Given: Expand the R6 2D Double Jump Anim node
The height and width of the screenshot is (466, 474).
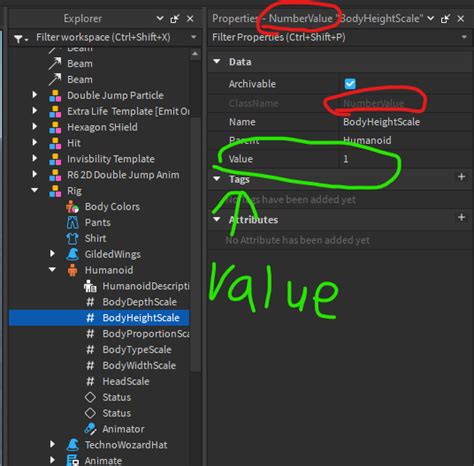Looking at the screenshot, I should 35,174.
